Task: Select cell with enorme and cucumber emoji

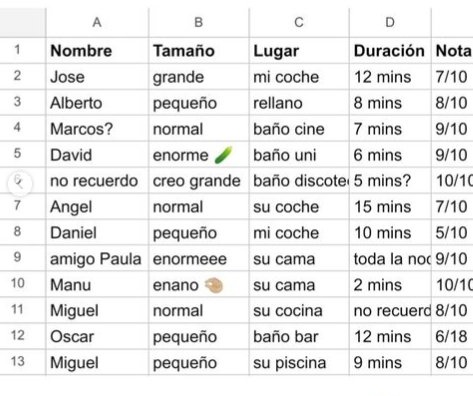Action: 199,155
